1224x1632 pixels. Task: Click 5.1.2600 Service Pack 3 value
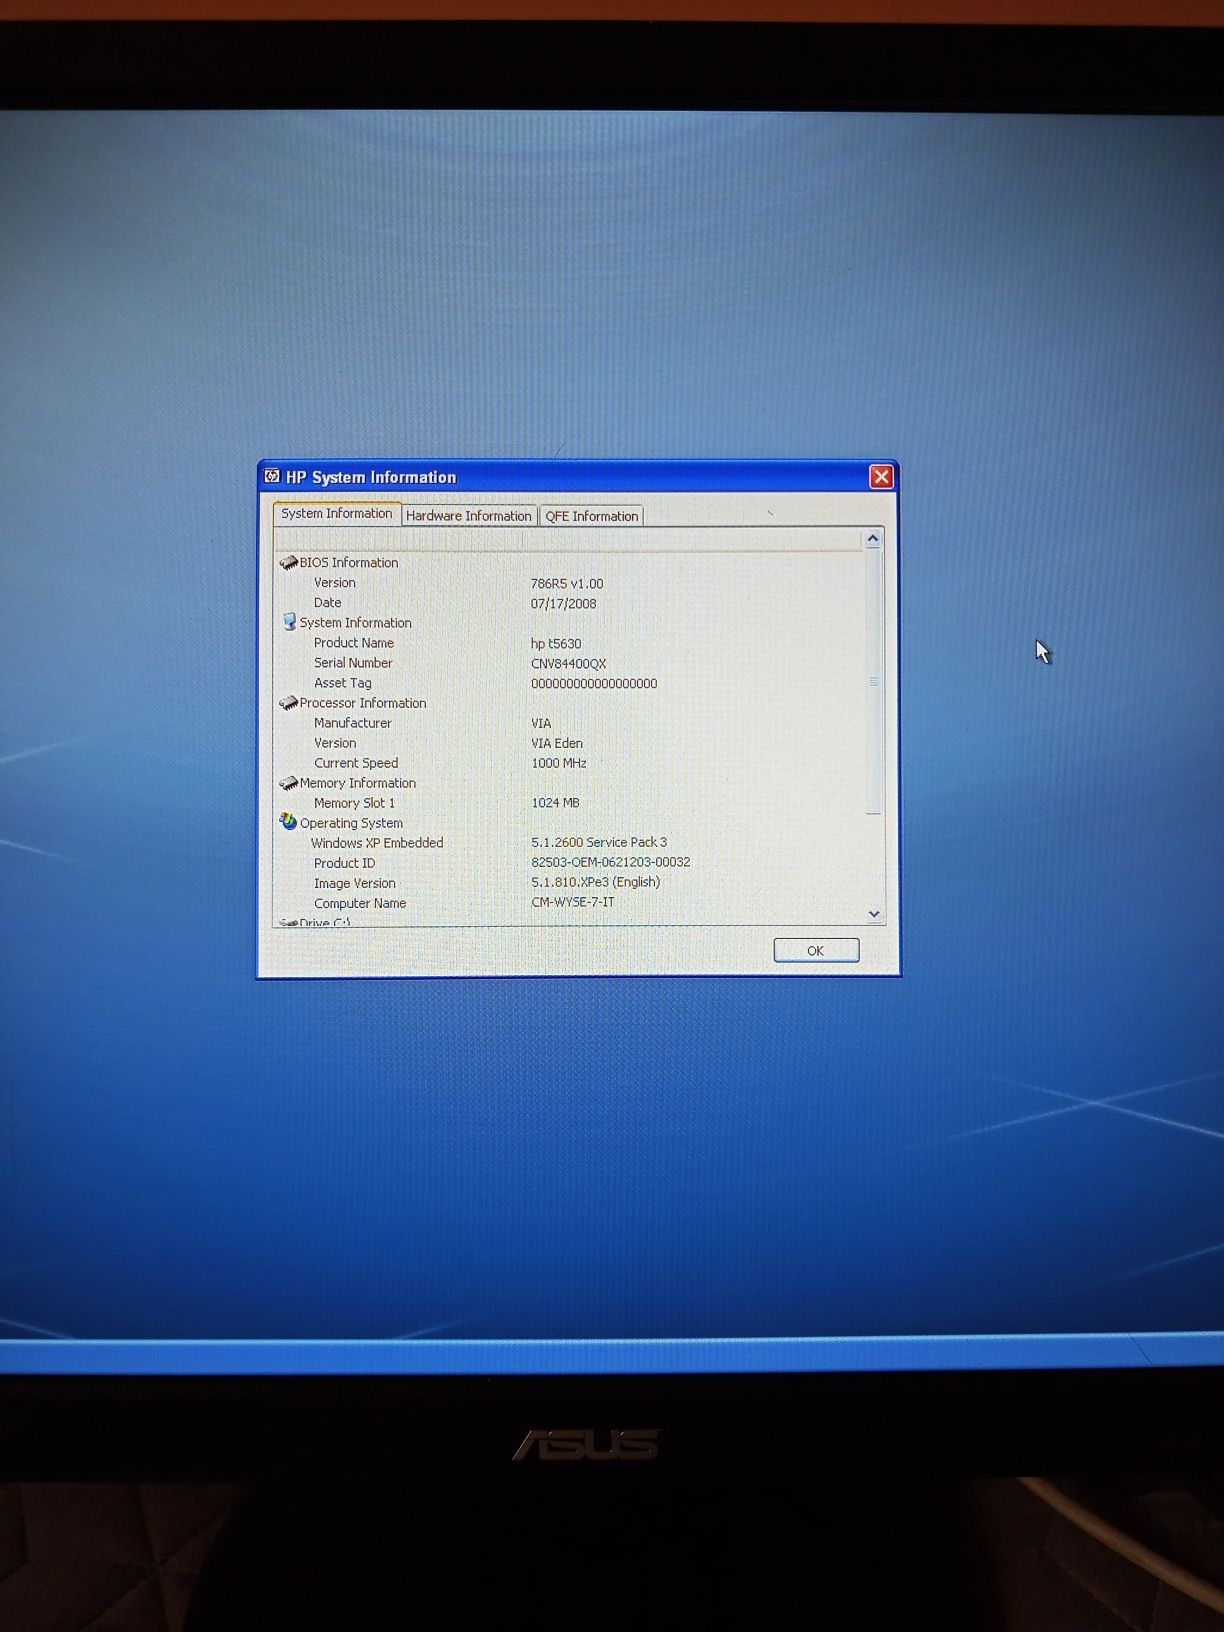[599, 842]
